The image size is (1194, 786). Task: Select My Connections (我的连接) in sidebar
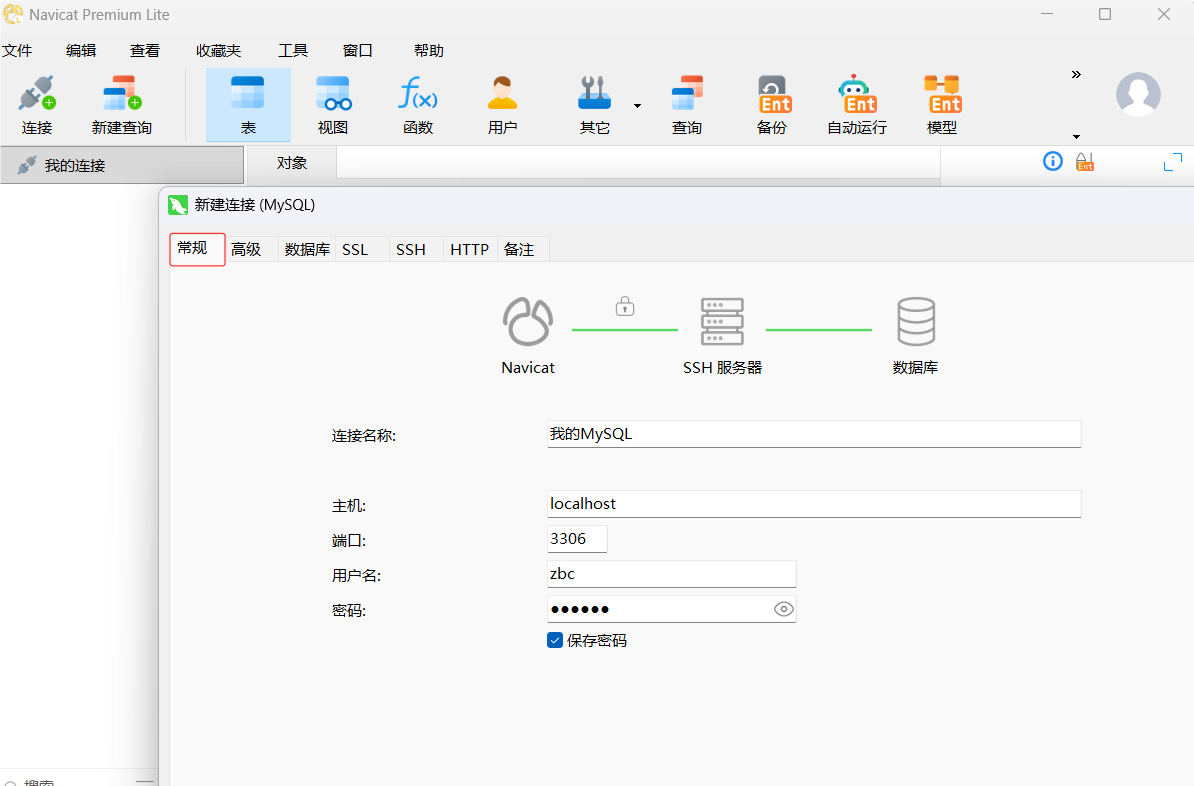pyautogui.click(x=122, y=165)
